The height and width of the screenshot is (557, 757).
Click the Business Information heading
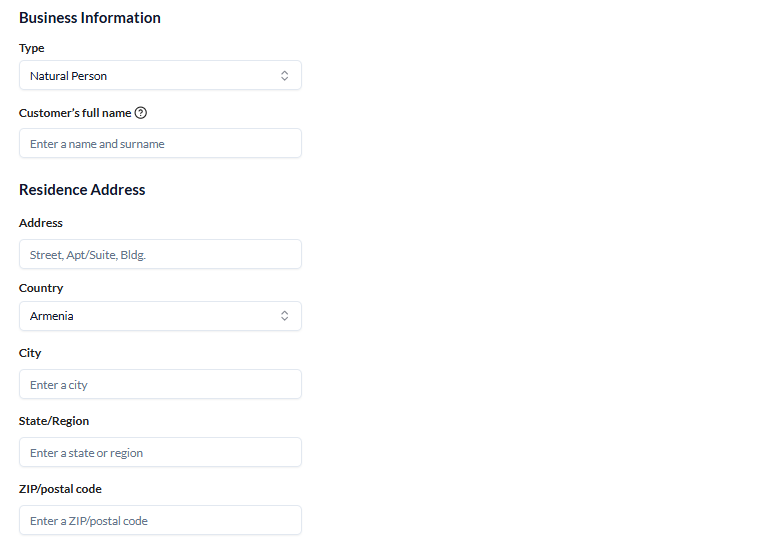[x=90, y=18]
